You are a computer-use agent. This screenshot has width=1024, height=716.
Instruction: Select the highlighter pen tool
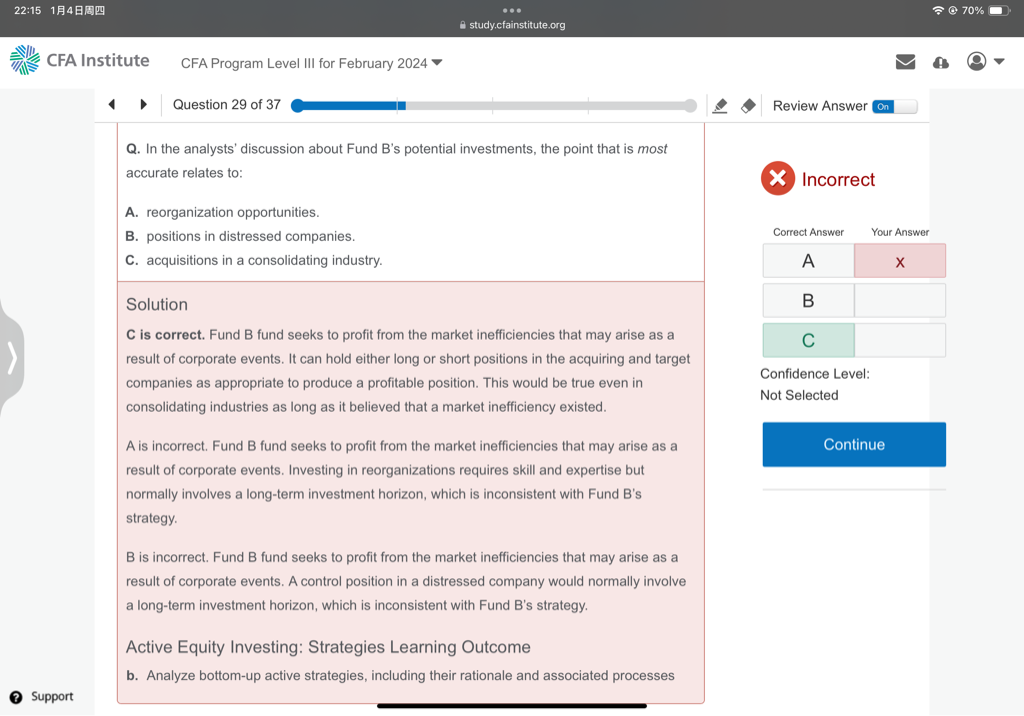point(719,106)
